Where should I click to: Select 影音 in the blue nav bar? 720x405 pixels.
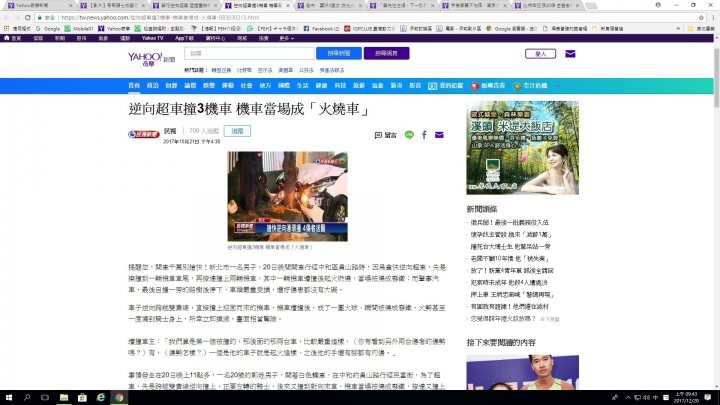[x=415, y=86]
